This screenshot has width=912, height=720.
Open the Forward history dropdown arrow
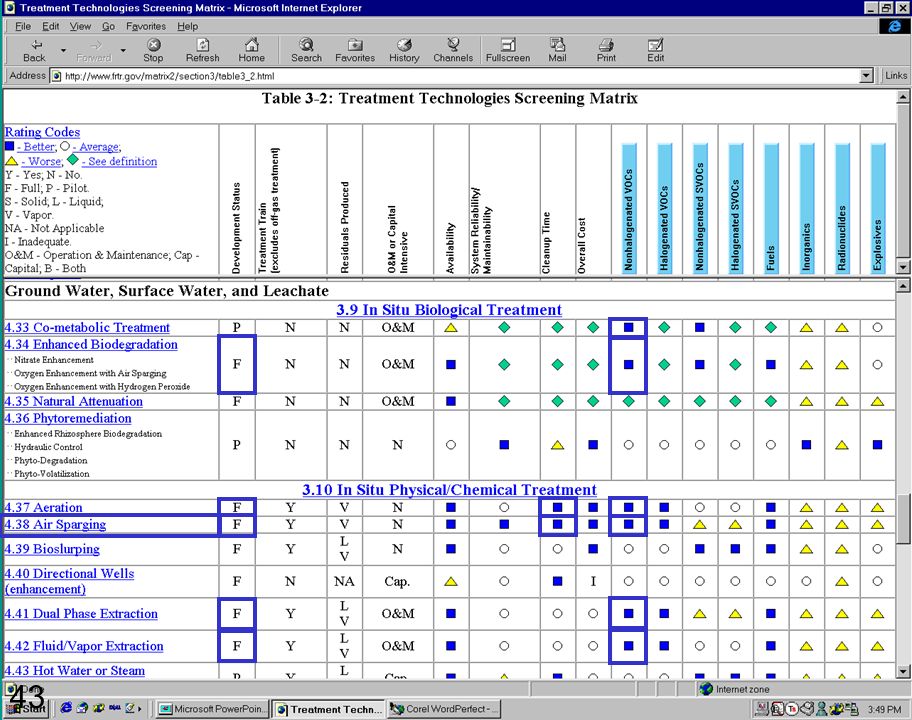(123, 51)
